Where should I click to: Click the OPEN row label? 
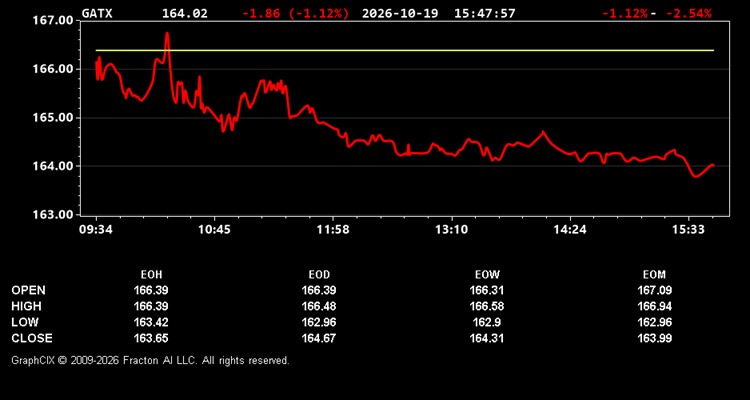coord(29,290)
